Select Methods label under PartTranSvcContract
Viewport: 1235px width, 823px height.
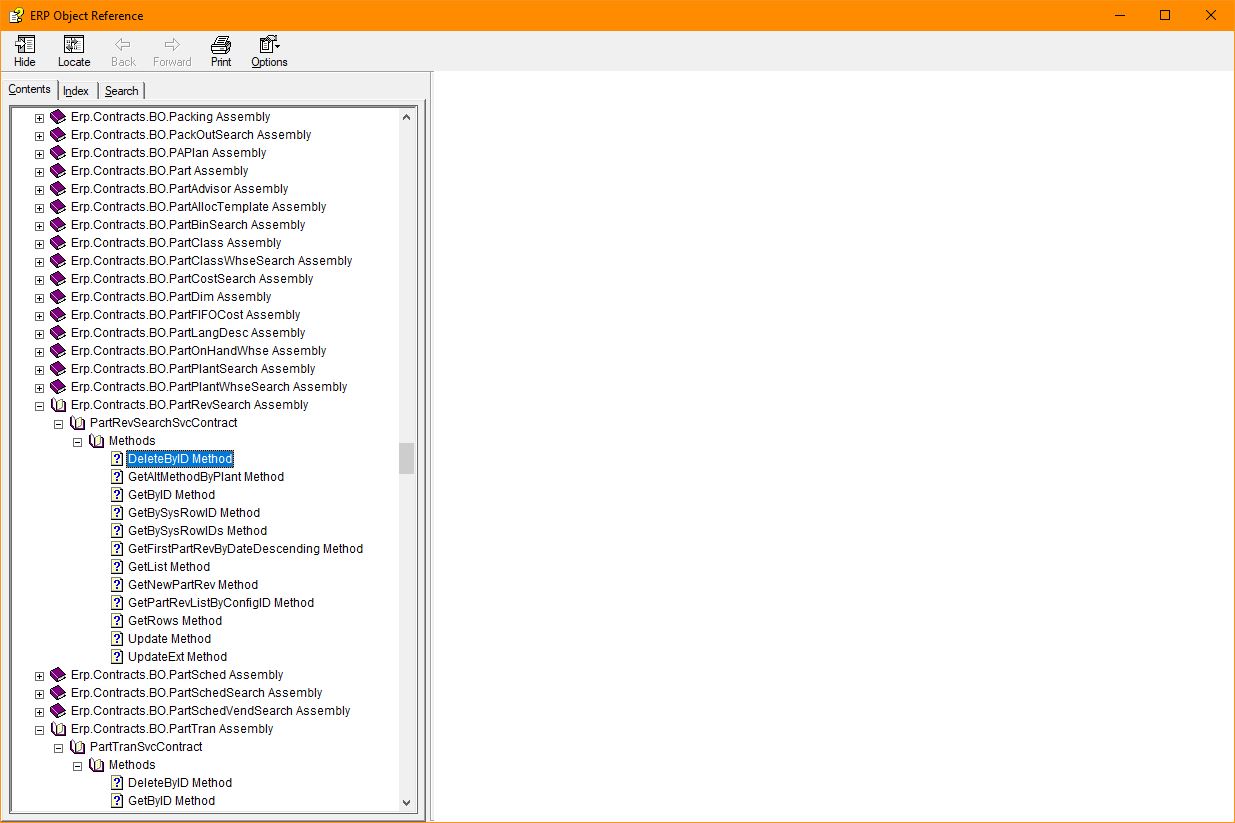[132, 765]
